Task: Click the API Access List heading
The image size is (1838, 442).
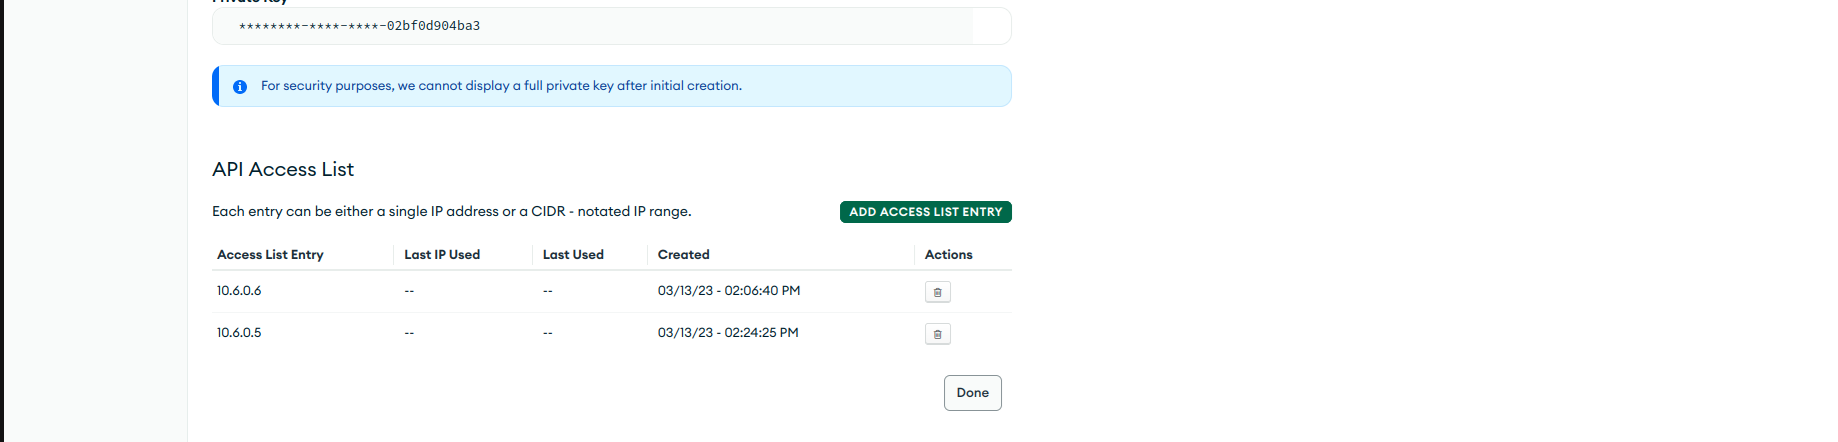Action: pyautogui.click(x=283, y=170)
